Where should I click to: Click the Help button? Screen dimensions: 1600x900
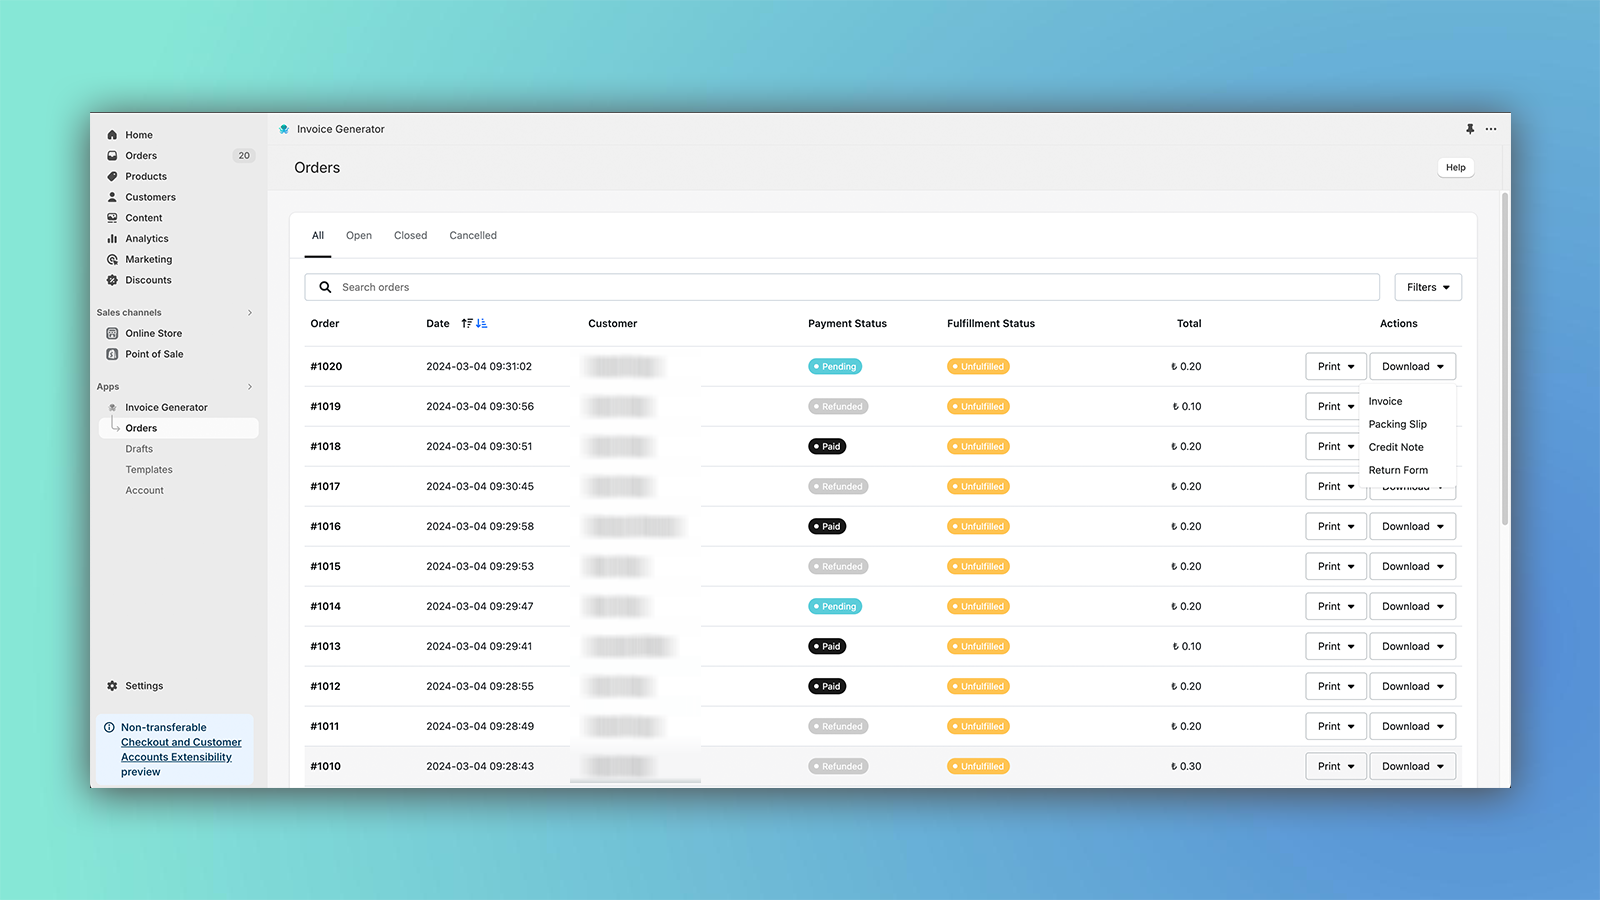[1455, 168]
